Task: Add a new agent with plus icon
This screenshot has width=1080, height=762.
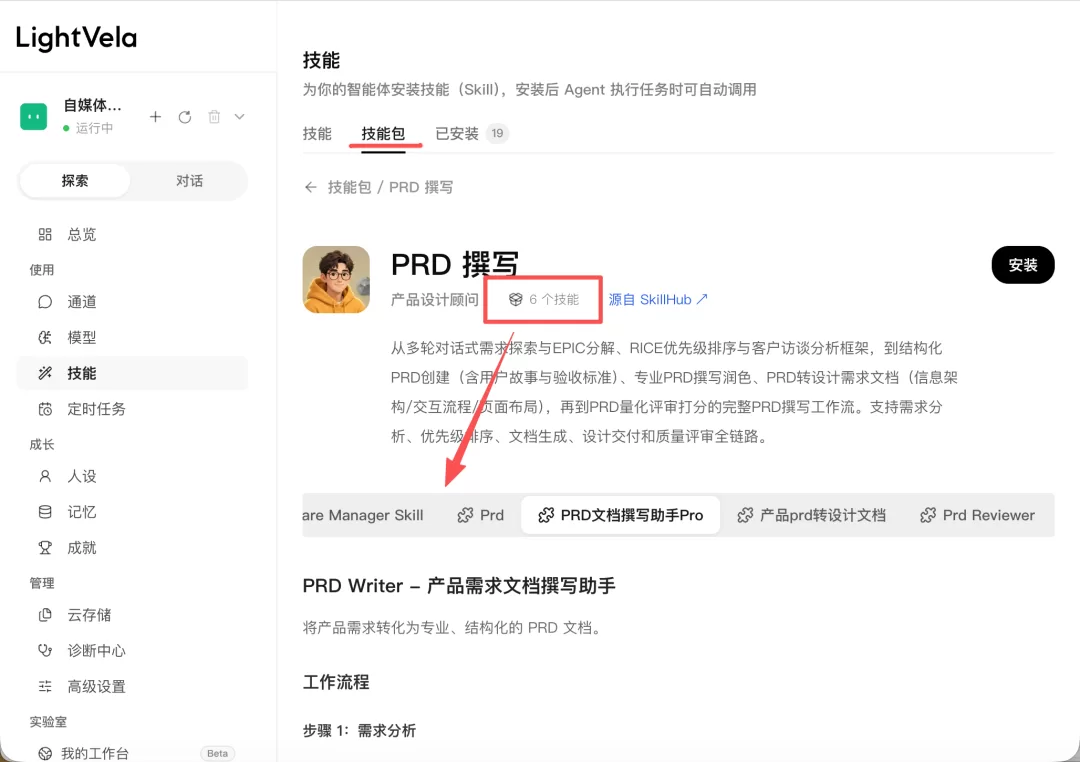Action: 156,116
